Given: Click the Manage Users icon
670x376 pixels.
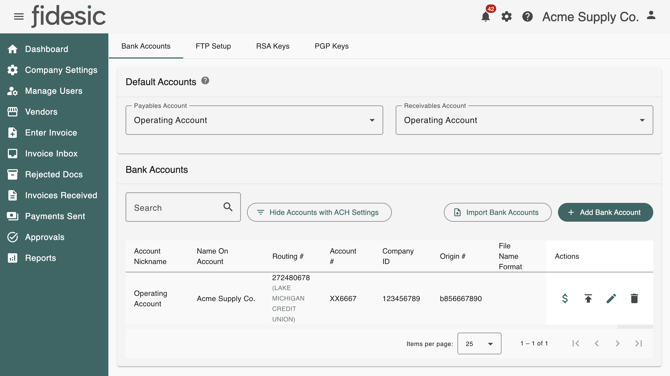Looking at the screenshot, I should 12,91.
